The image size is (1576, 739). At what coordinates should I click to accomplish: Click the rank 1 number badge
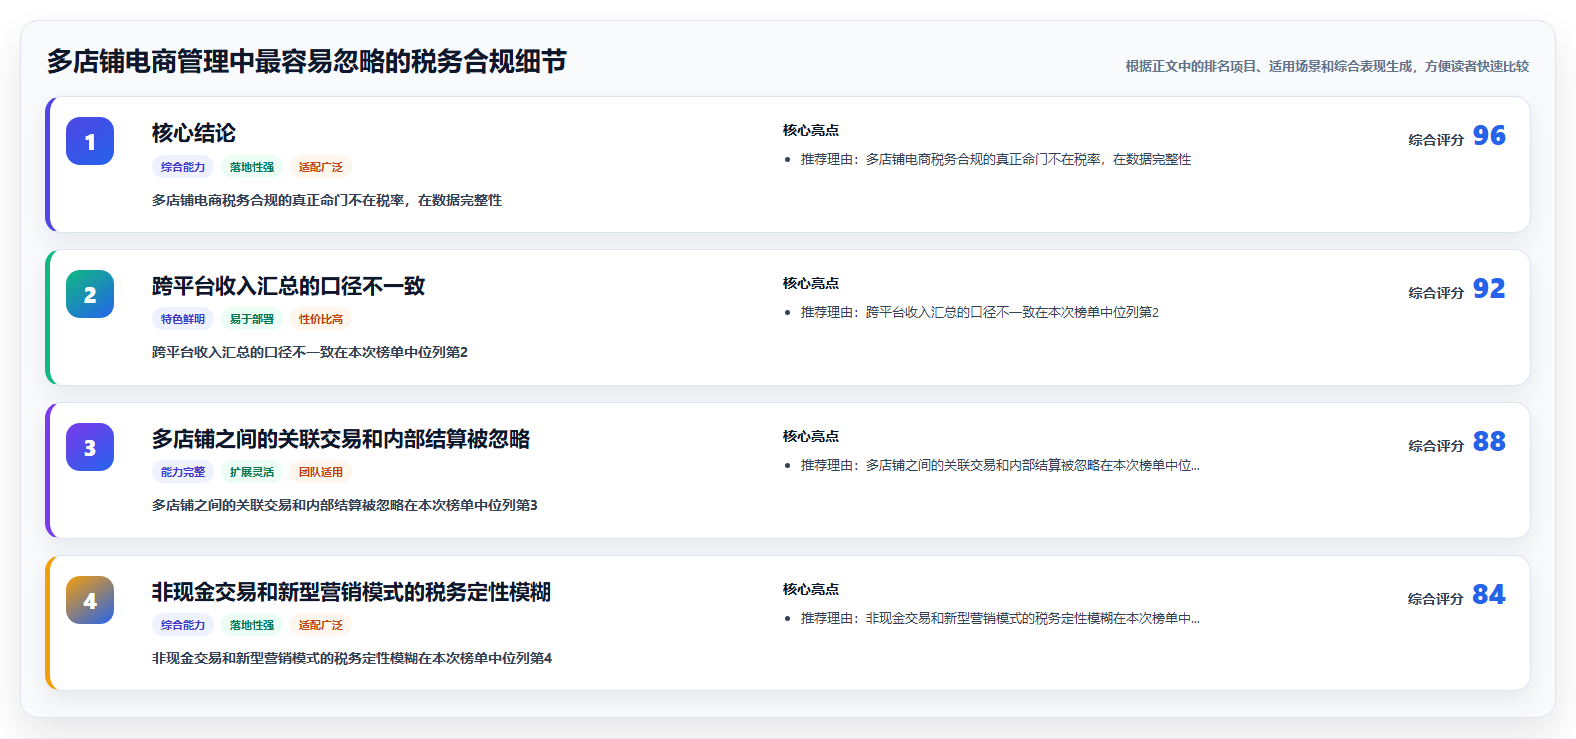(x=90, y=141)
